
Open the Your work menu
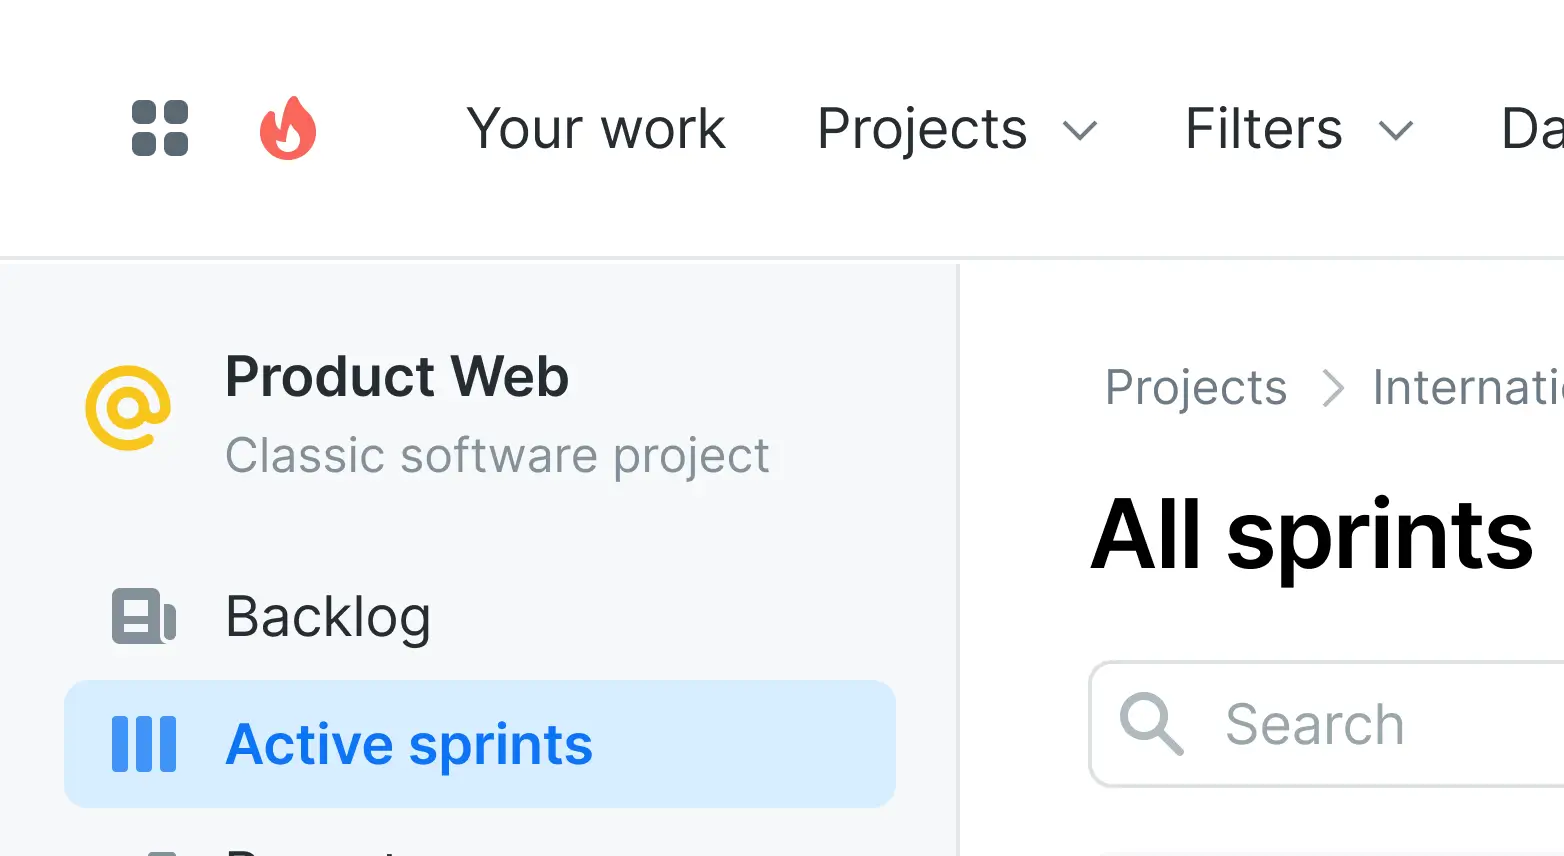596,129
